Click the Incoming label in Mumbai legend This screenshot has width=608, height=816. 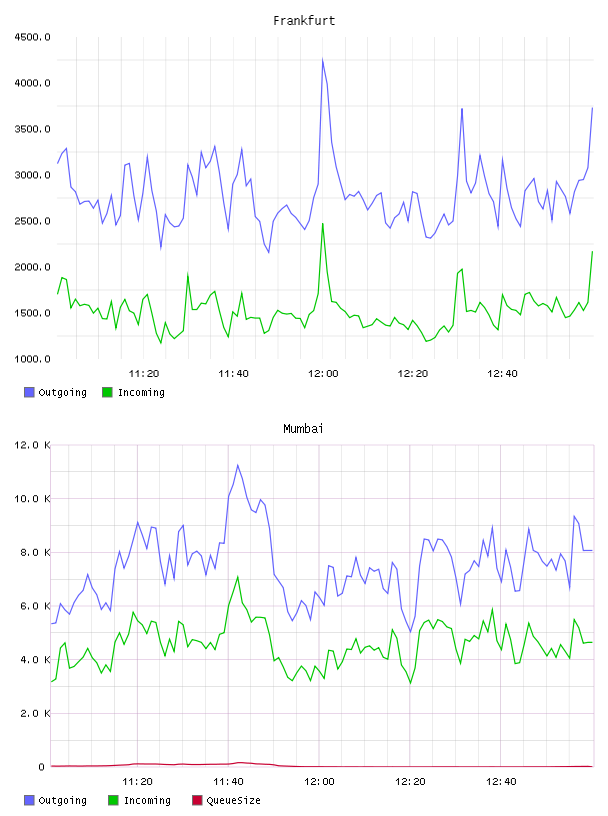coord(147,800)
